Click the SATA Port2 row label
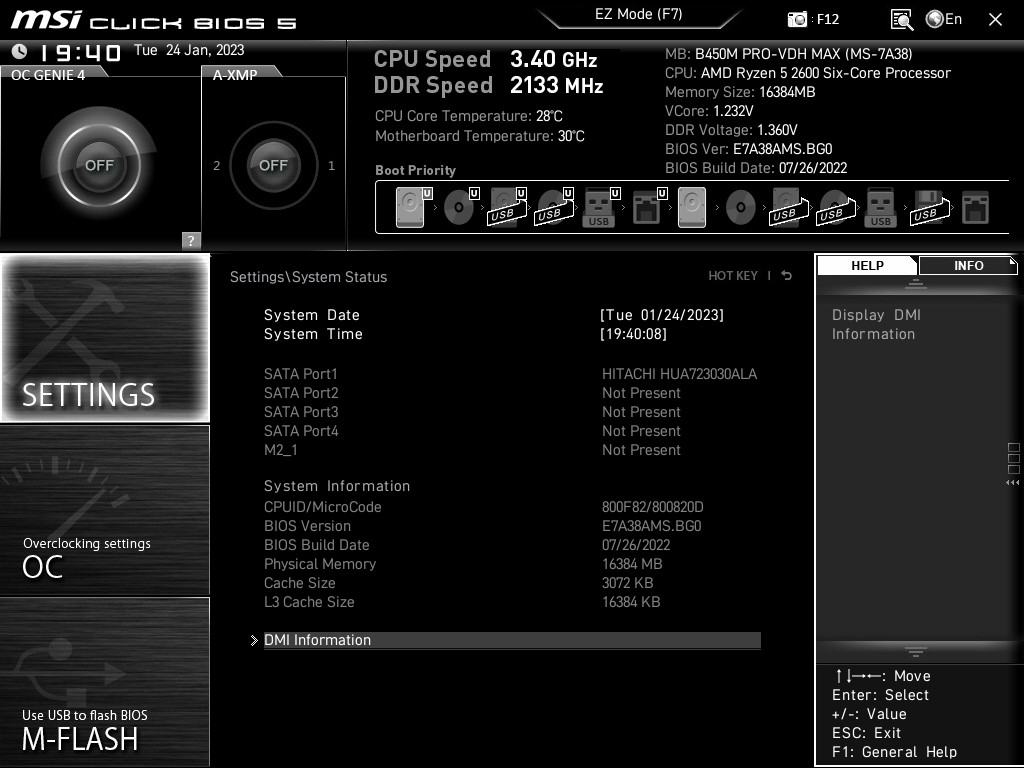The image size is (1024, 768). [301, 392]
